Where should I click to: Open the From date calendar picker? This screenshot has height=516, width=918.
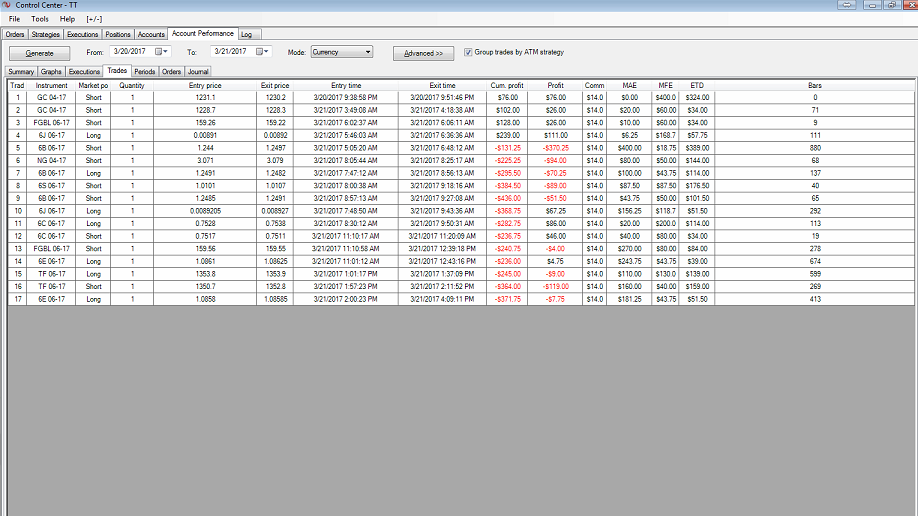pyautogui.click(x=162, y=52)
